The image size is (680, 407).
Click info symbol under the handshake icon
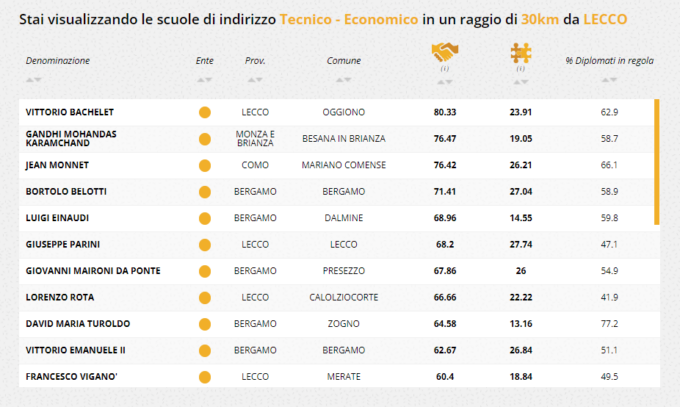(443, 69)
